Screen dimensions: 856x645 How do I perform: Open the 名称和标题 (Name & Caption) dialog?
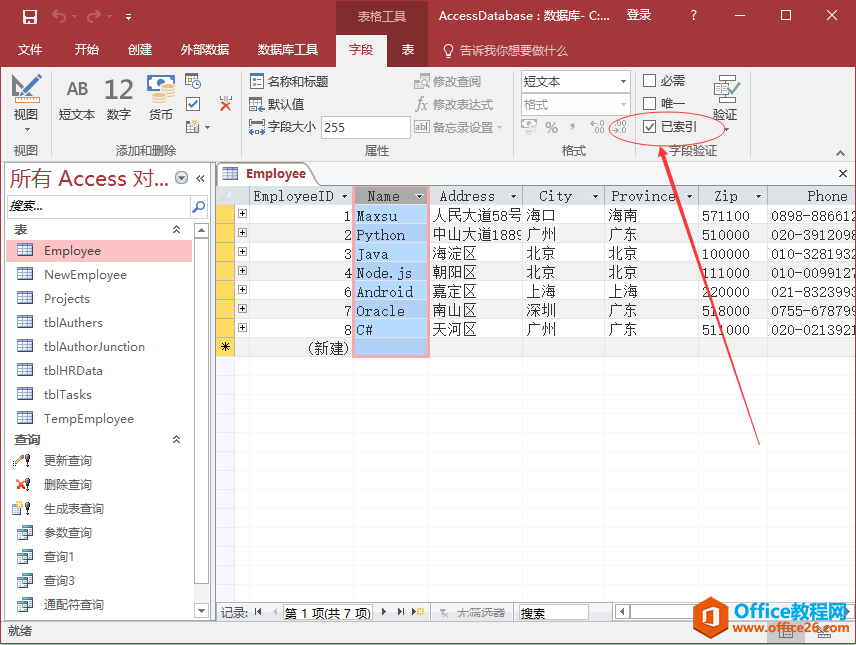[x=289, y=81]
